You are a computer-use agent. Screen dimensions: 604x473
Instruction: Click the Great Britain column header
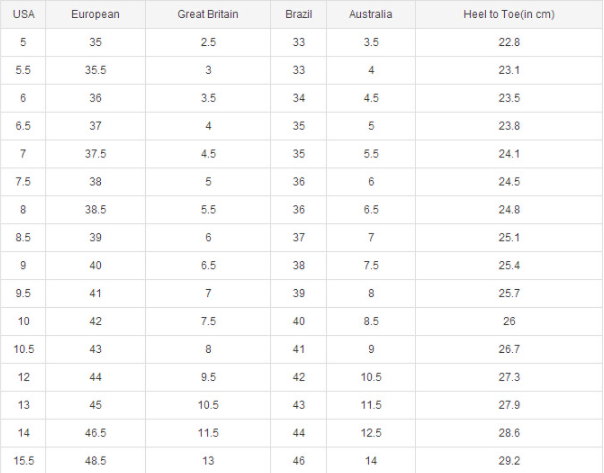coord(208,15)
